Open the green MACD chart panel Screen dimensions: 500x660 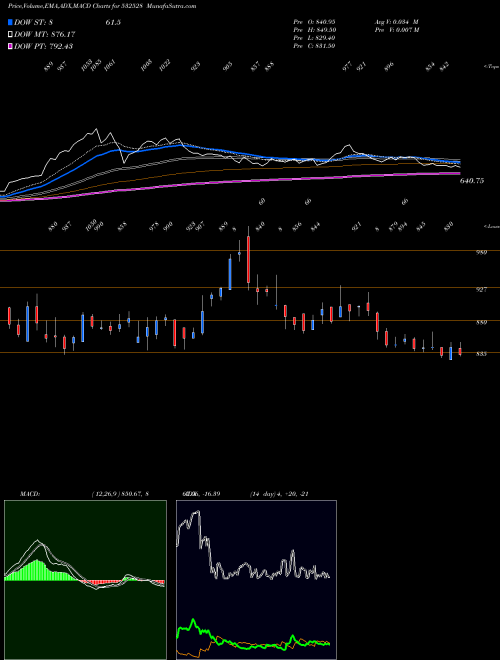point(85,580)
